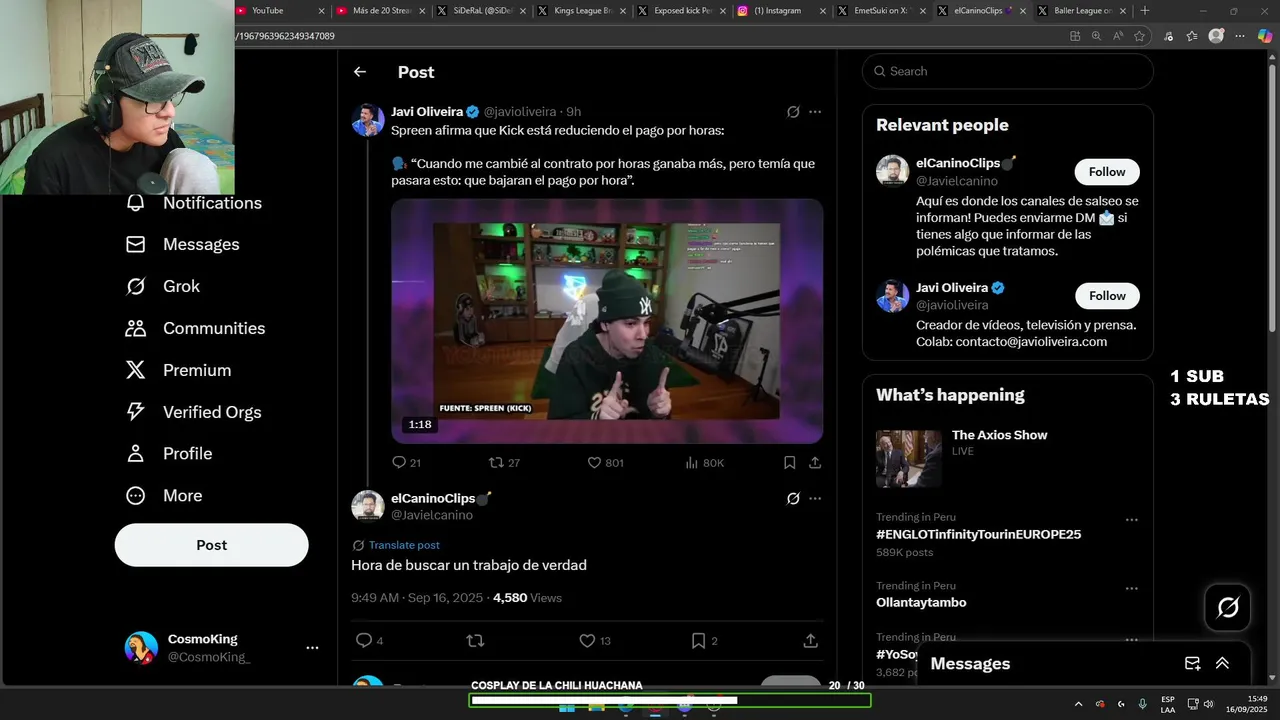Image resolution: width=1280 pixels, height=720 pixels.
Task: Switch to Instagram browser tab
Action: click(x=782, y=11)
